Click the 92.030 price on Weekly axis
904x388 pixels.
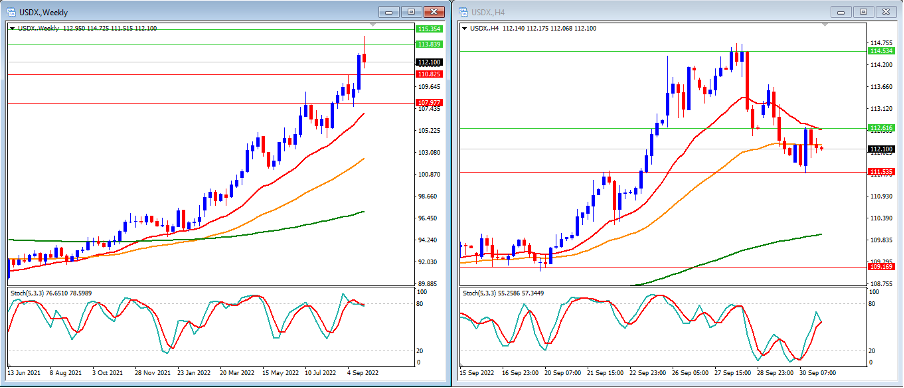[429, 262]
